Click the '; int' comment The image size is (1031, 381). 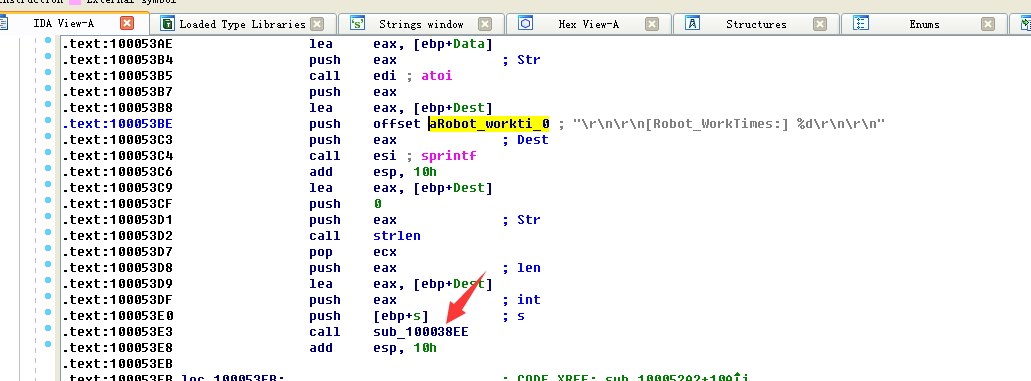click(x=521, y=300)
